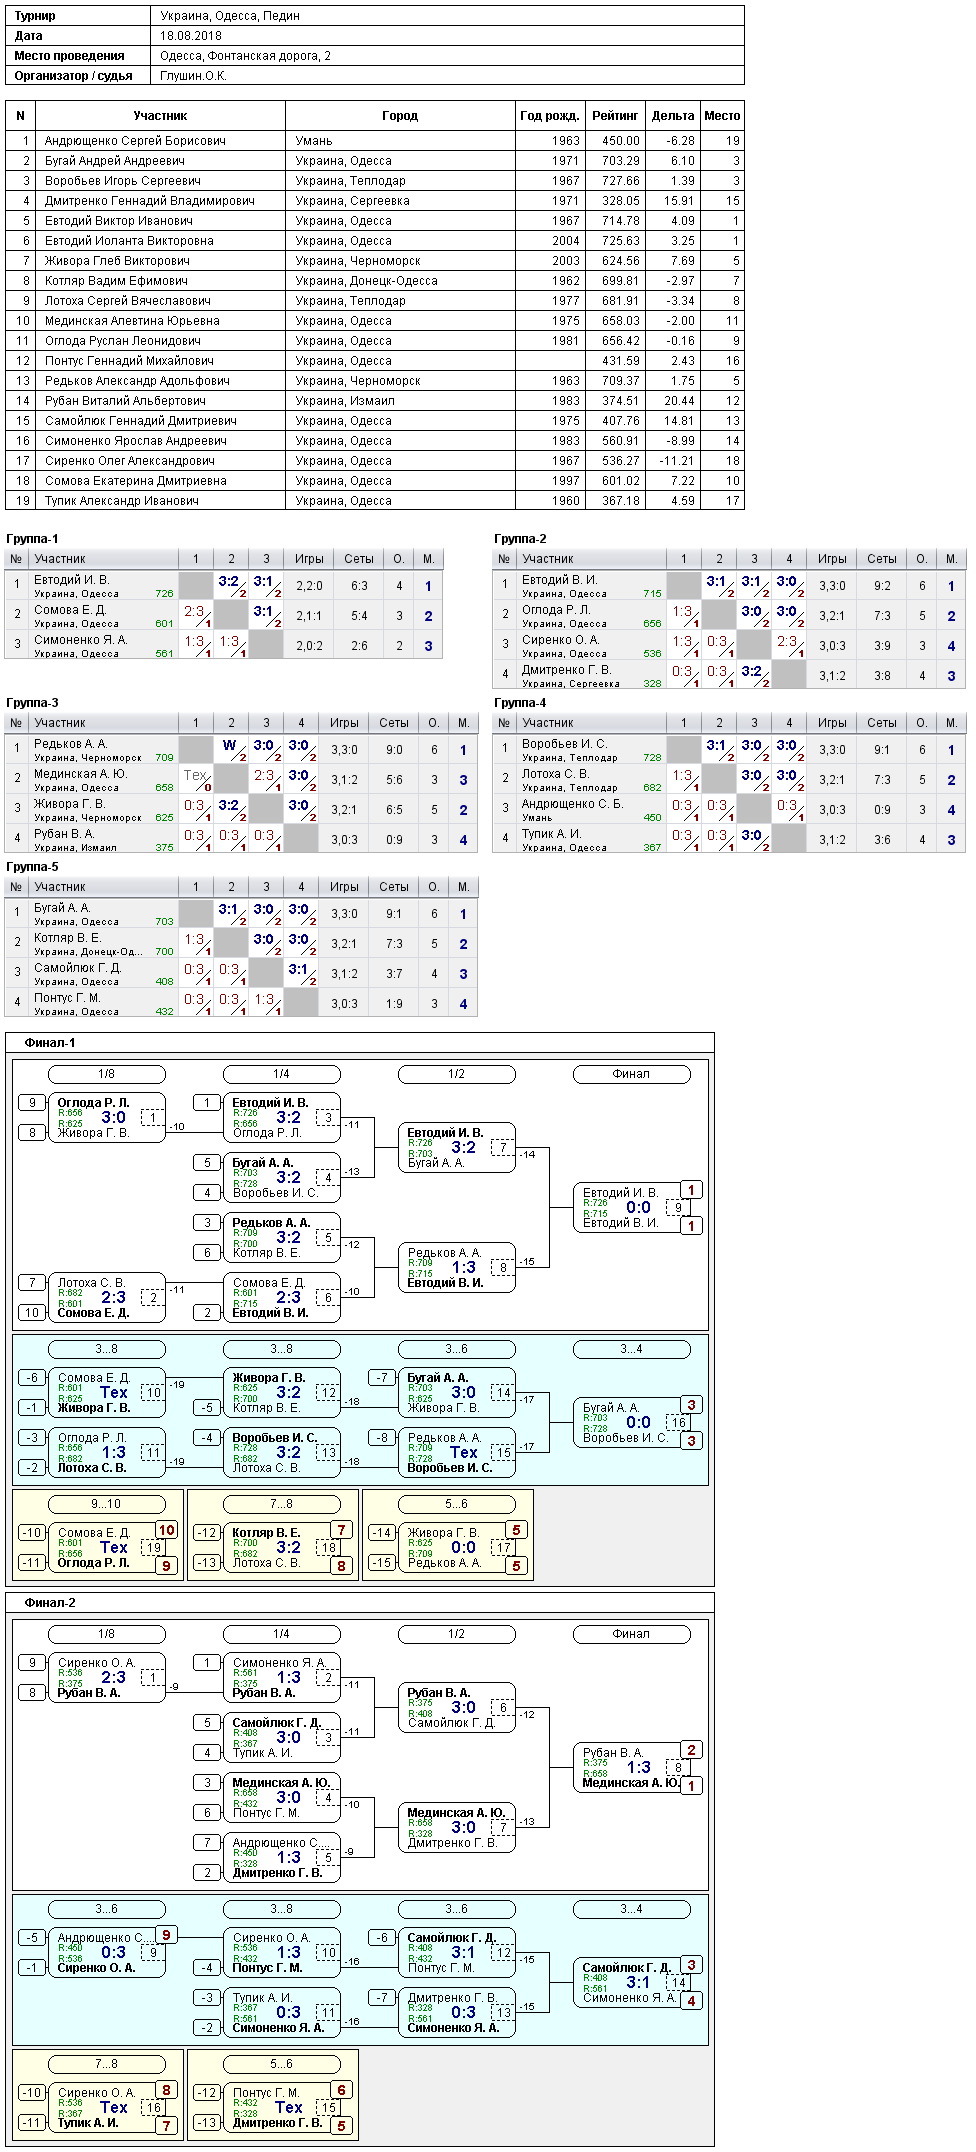The height and width of the screenshot is (2152, 976).
Task: Select participant 'Симоненко Ярослав Андреевич'
Action: pos(136,441)
